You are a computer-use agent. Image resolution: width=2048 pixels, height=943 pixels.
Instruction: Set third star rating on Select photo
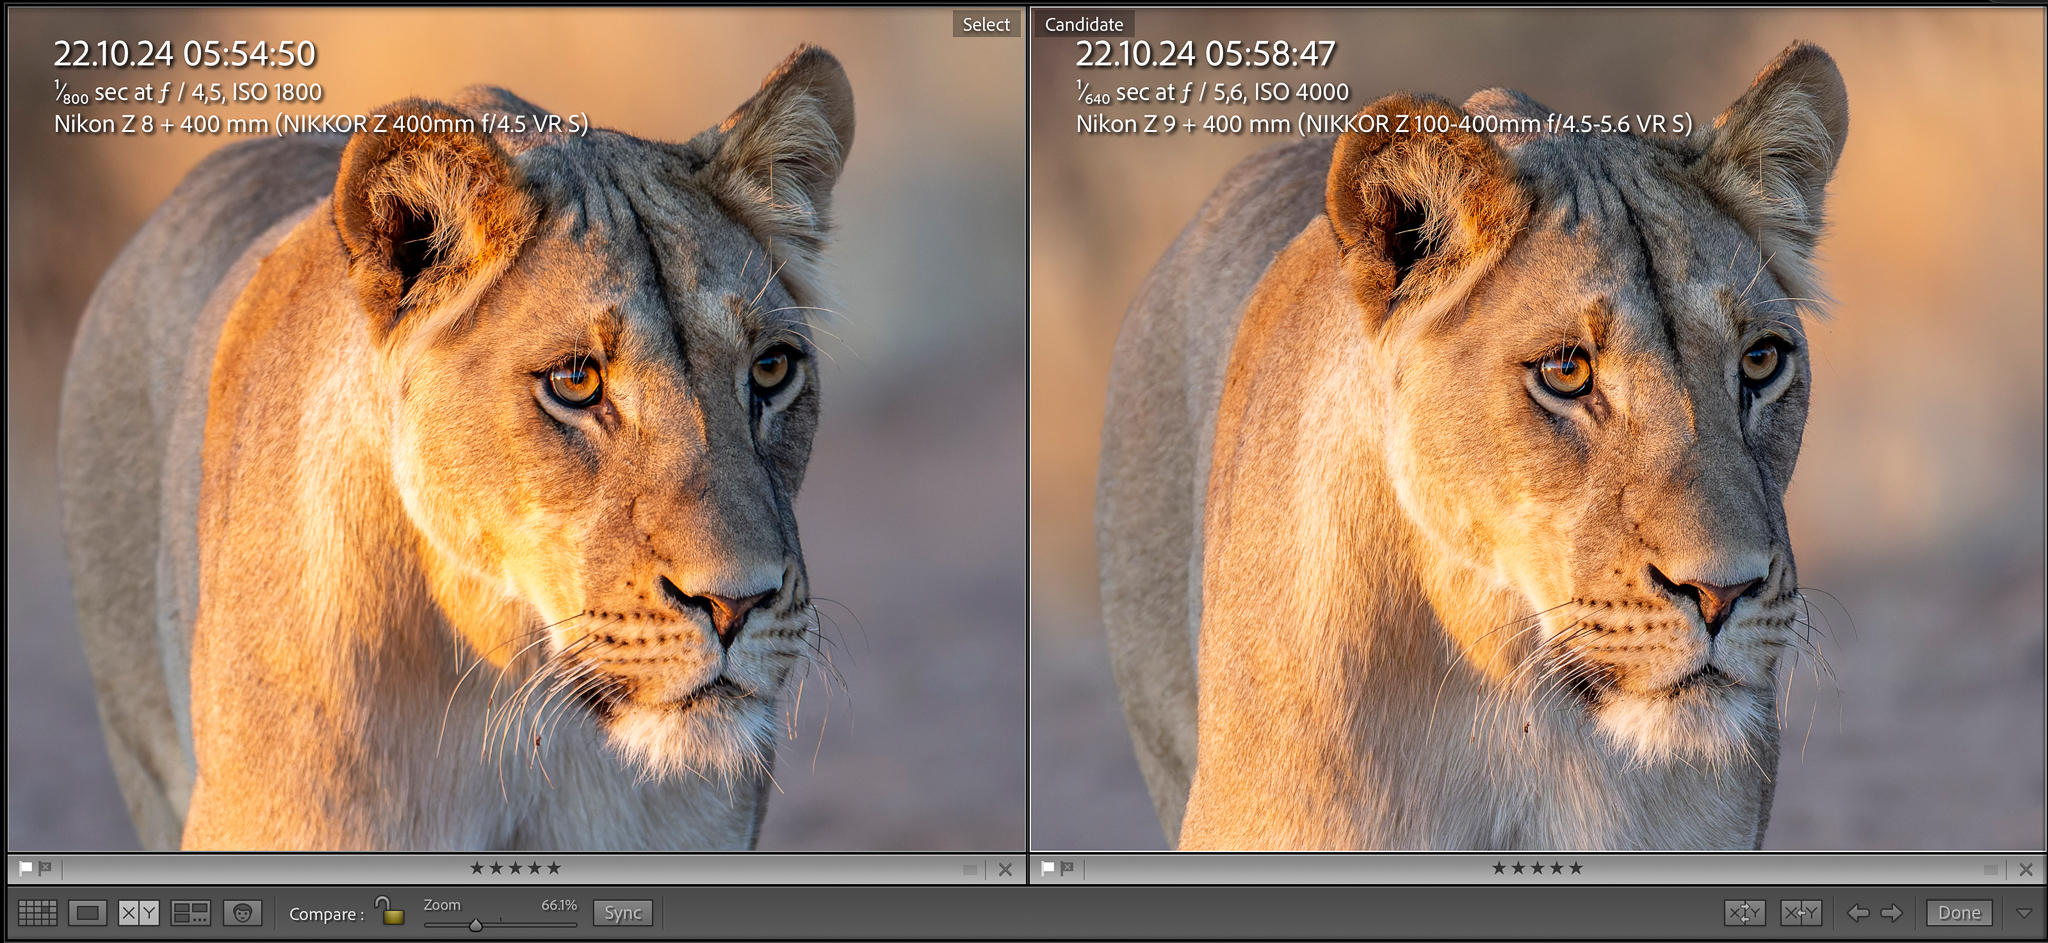coord(516,868)
